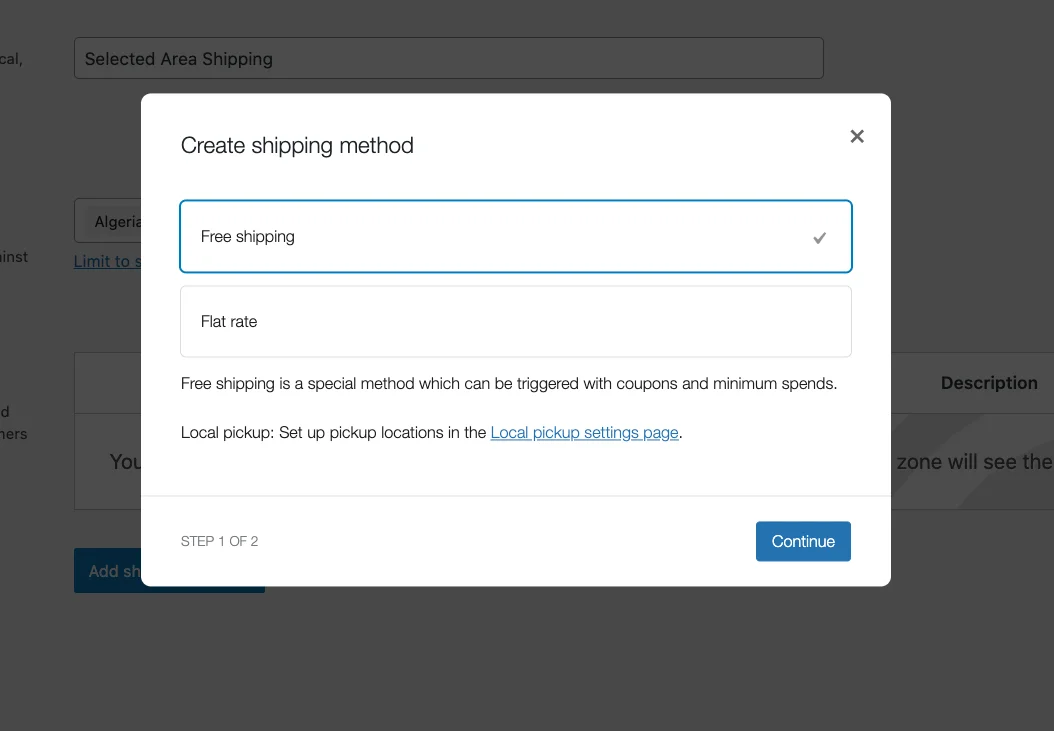Click the checkmark icon on Free shipping

click(820, 238)
